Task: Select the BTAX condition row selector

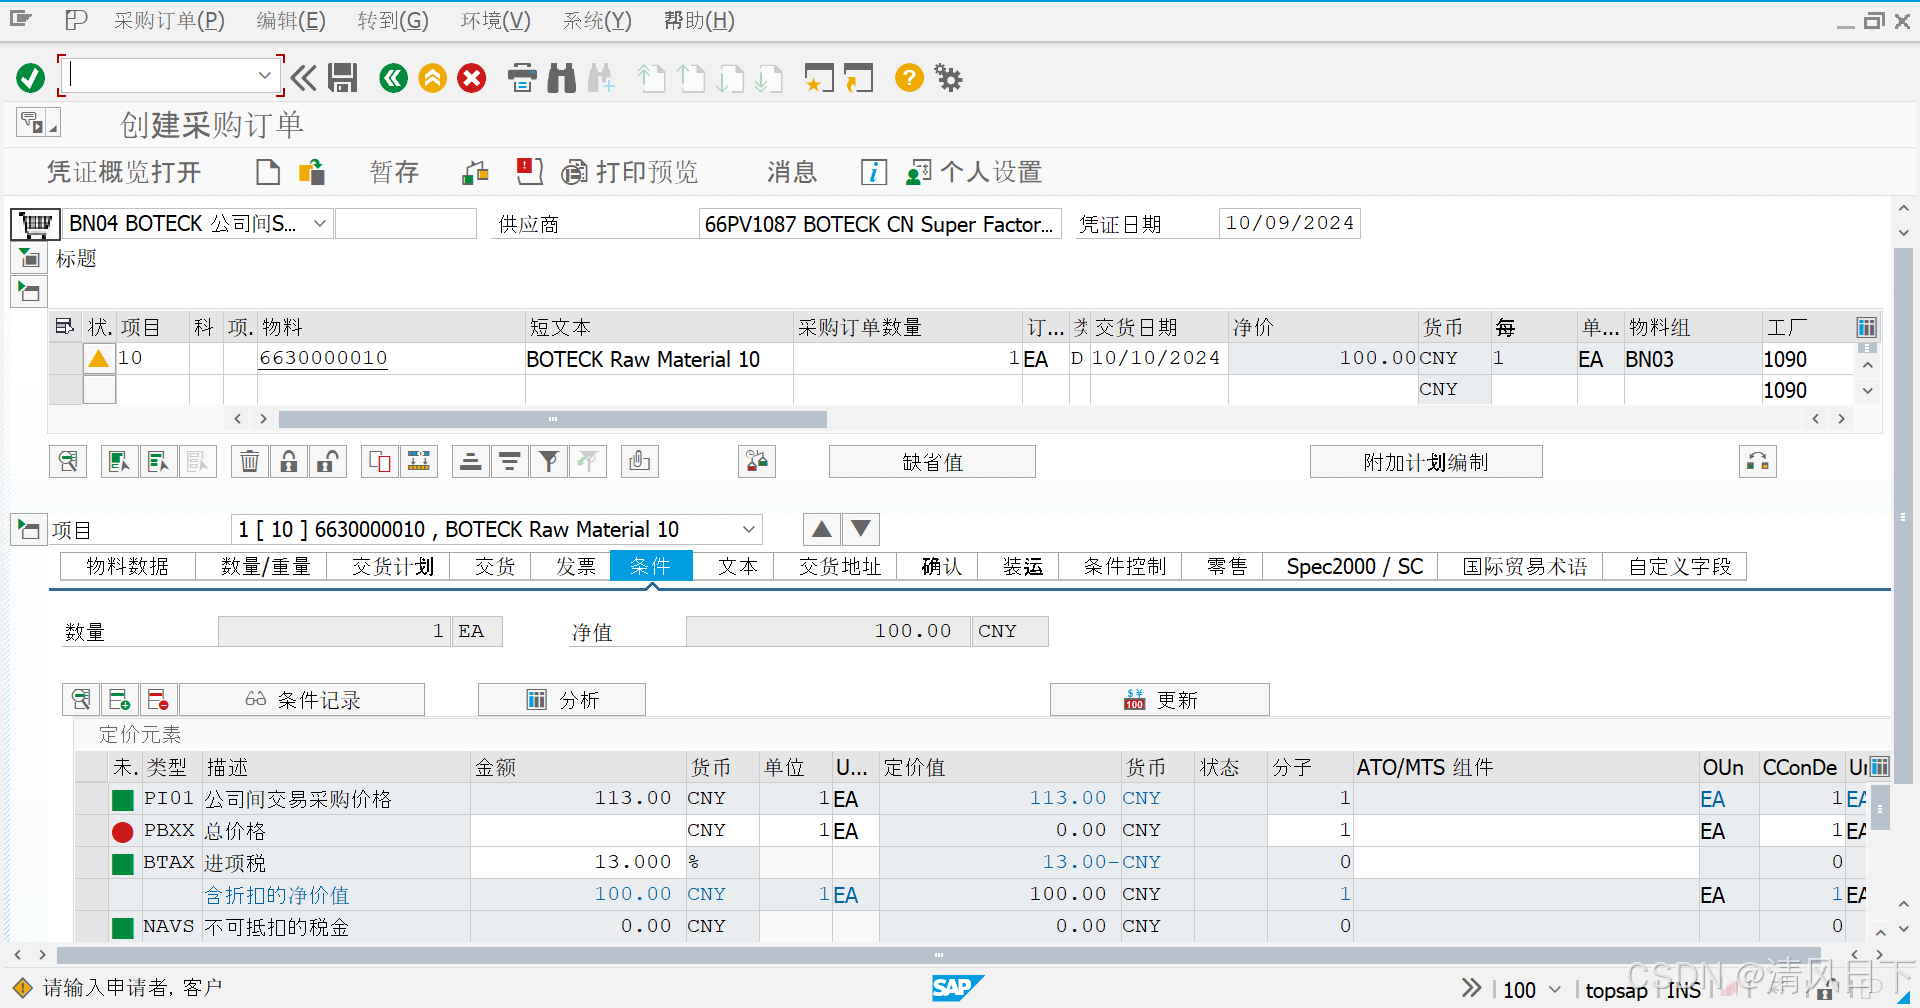Action: [x=91, y=862]
